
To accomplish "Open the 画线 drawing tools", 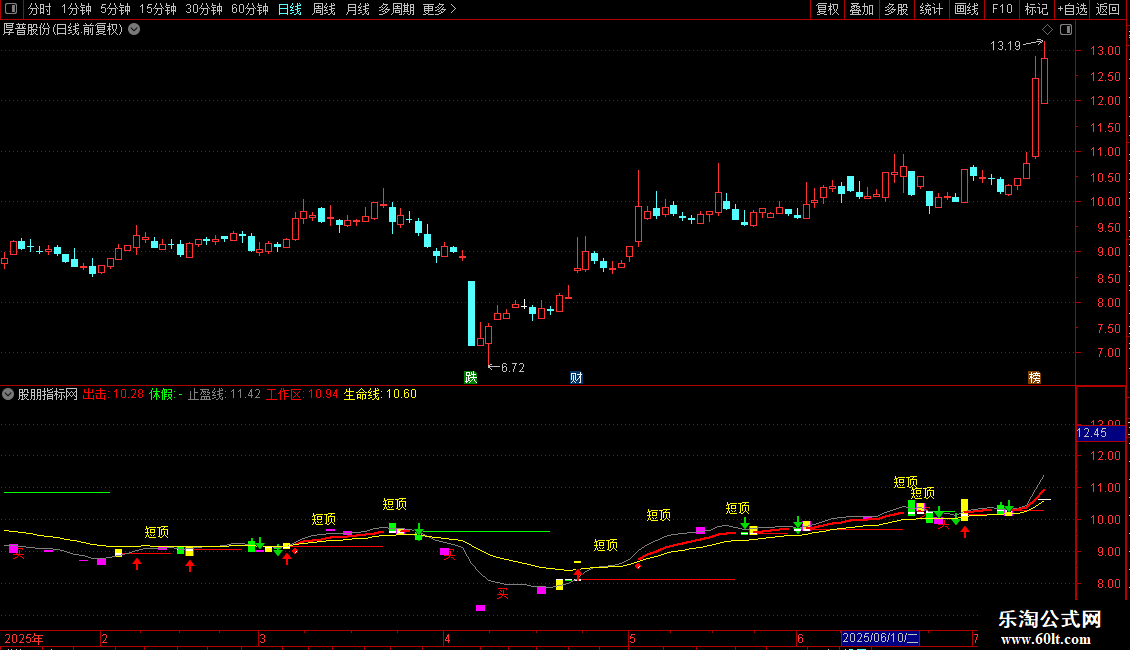I will pos(966,9).
